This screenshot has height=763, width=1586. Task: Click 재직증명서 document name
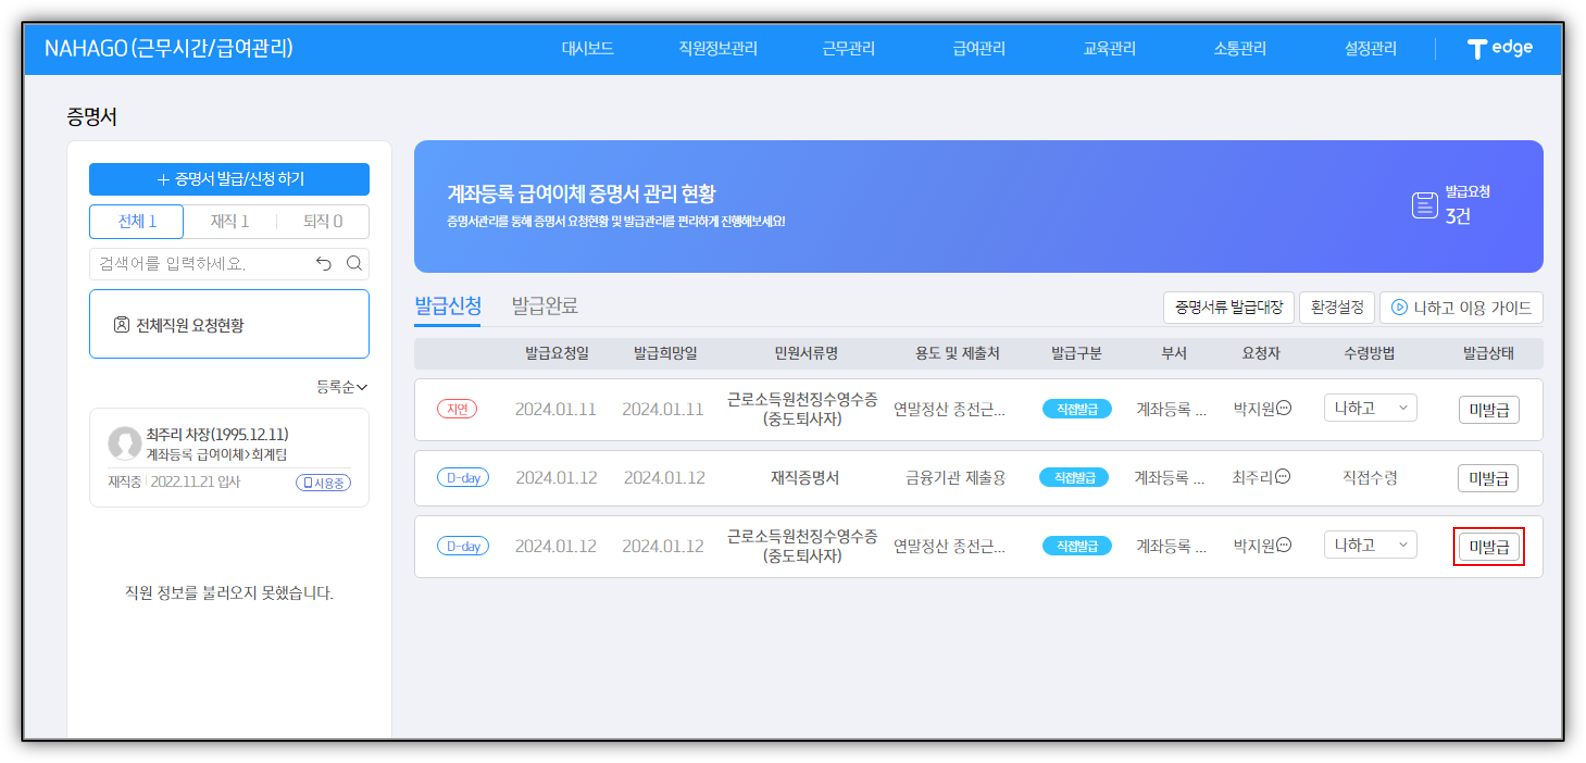(804, 478)
